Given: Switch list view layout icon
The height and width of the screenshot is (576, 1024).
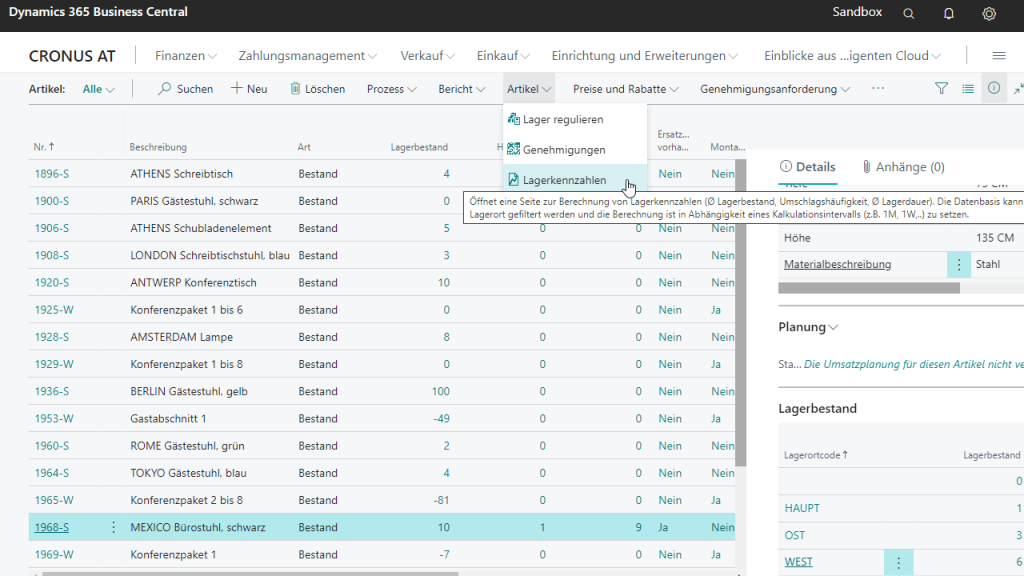Looking at the screenshot, I should pos(968,88).
